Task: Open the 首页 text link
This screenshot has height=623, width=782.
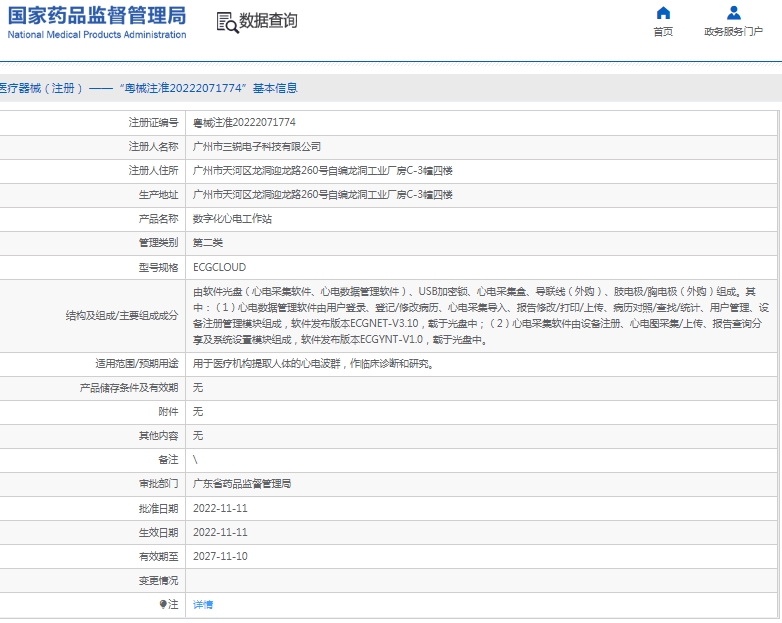Action: coord(663,32)
